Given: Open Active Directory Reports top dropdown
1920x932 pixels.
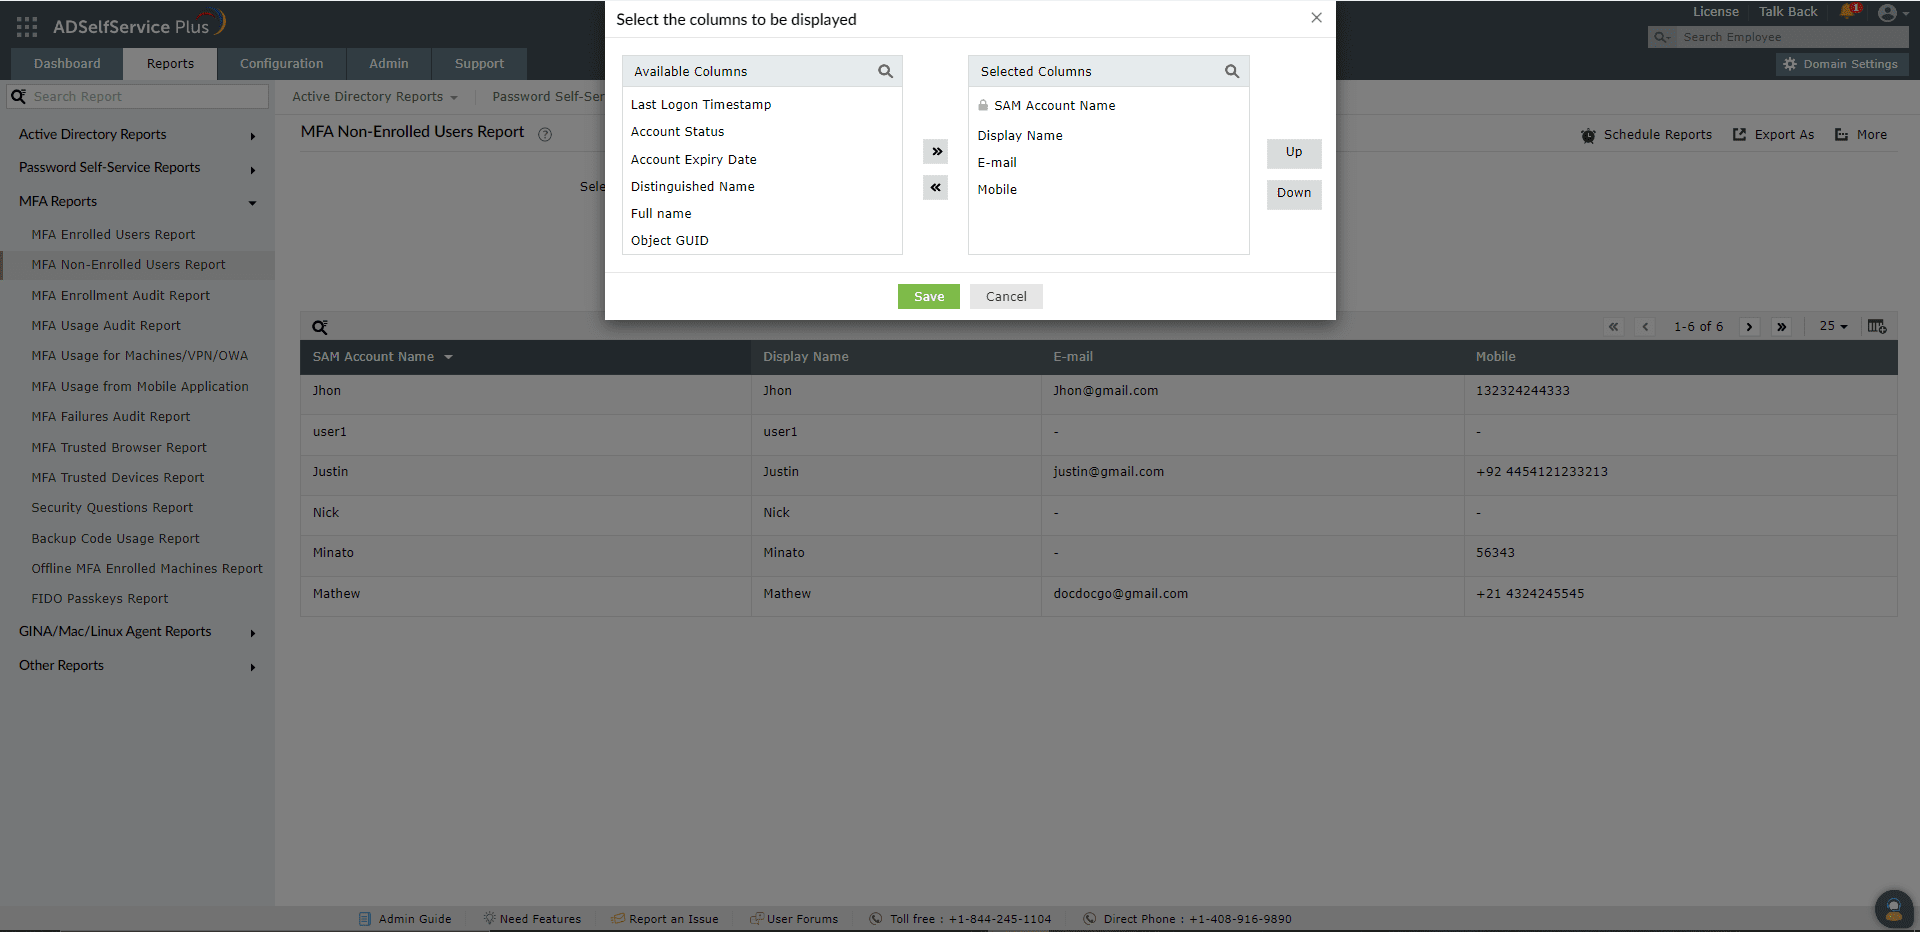Looking at the screenshot, I should click(375, 97).
